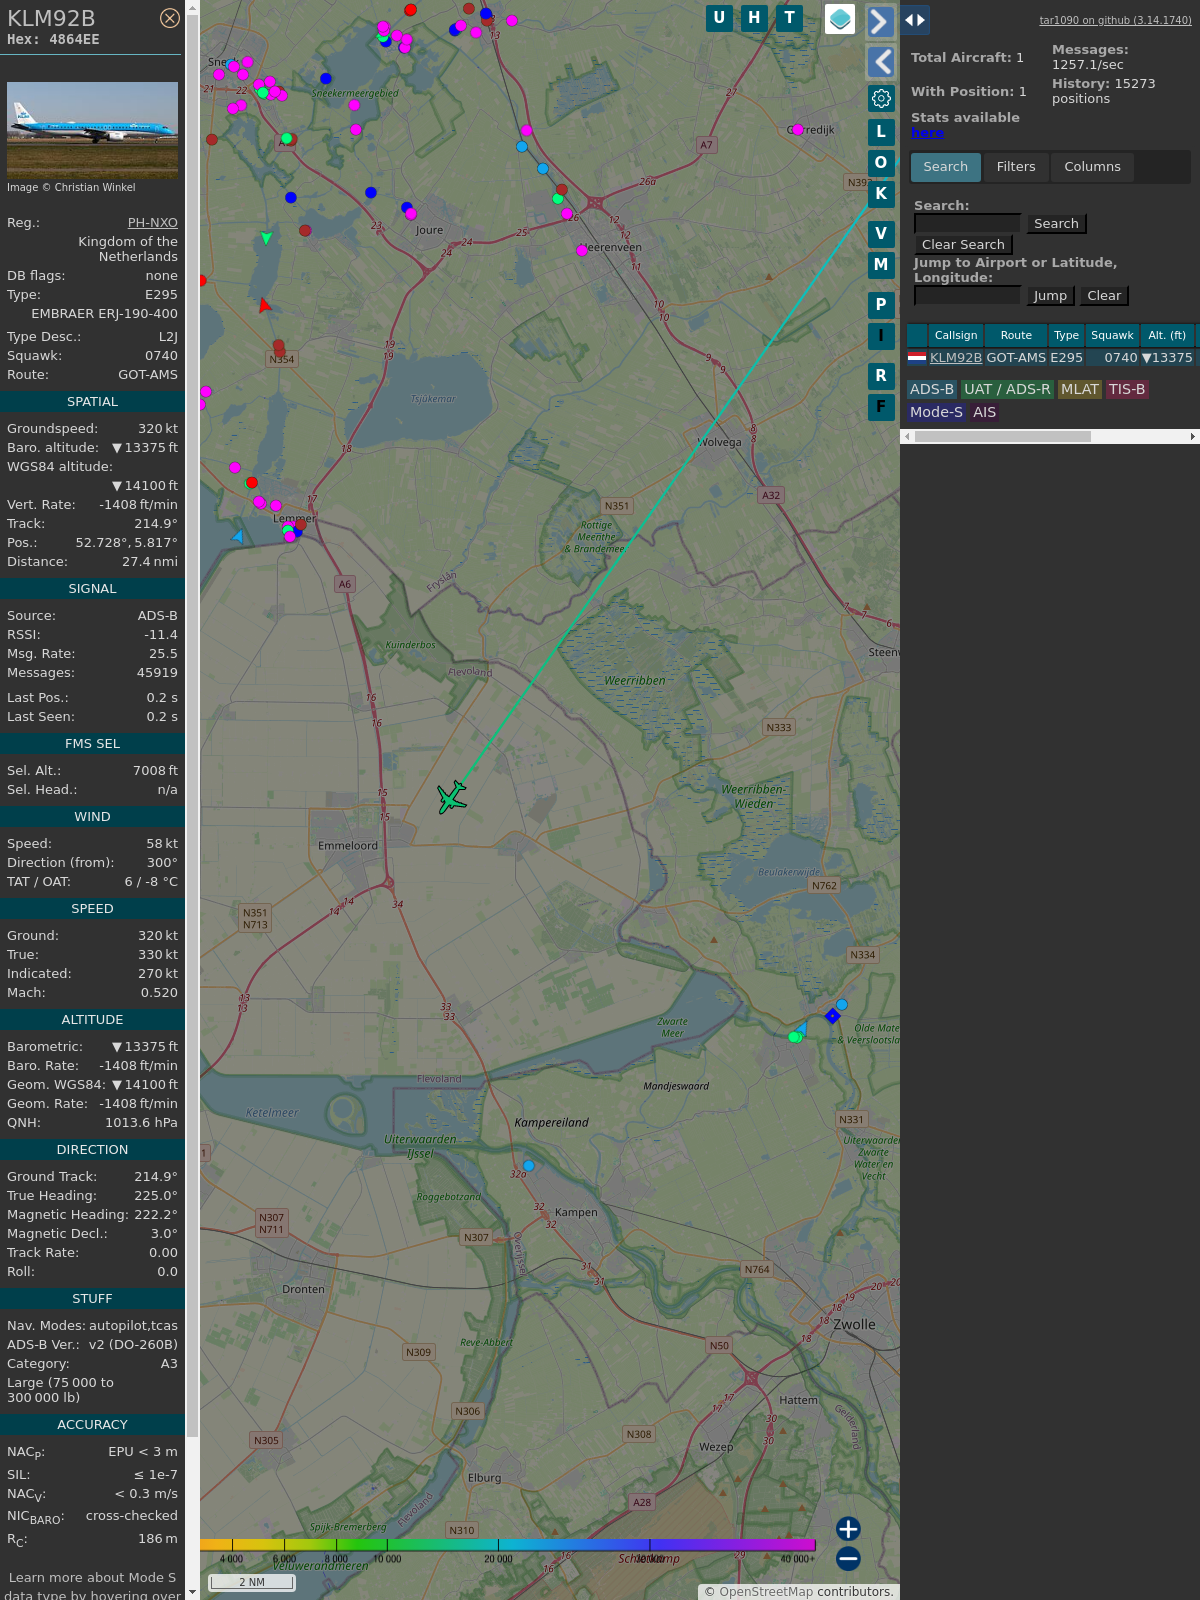The width and height of the screenshot is (1200, 1600).
Task: Toggle the K map button
Action: point(881,193)
